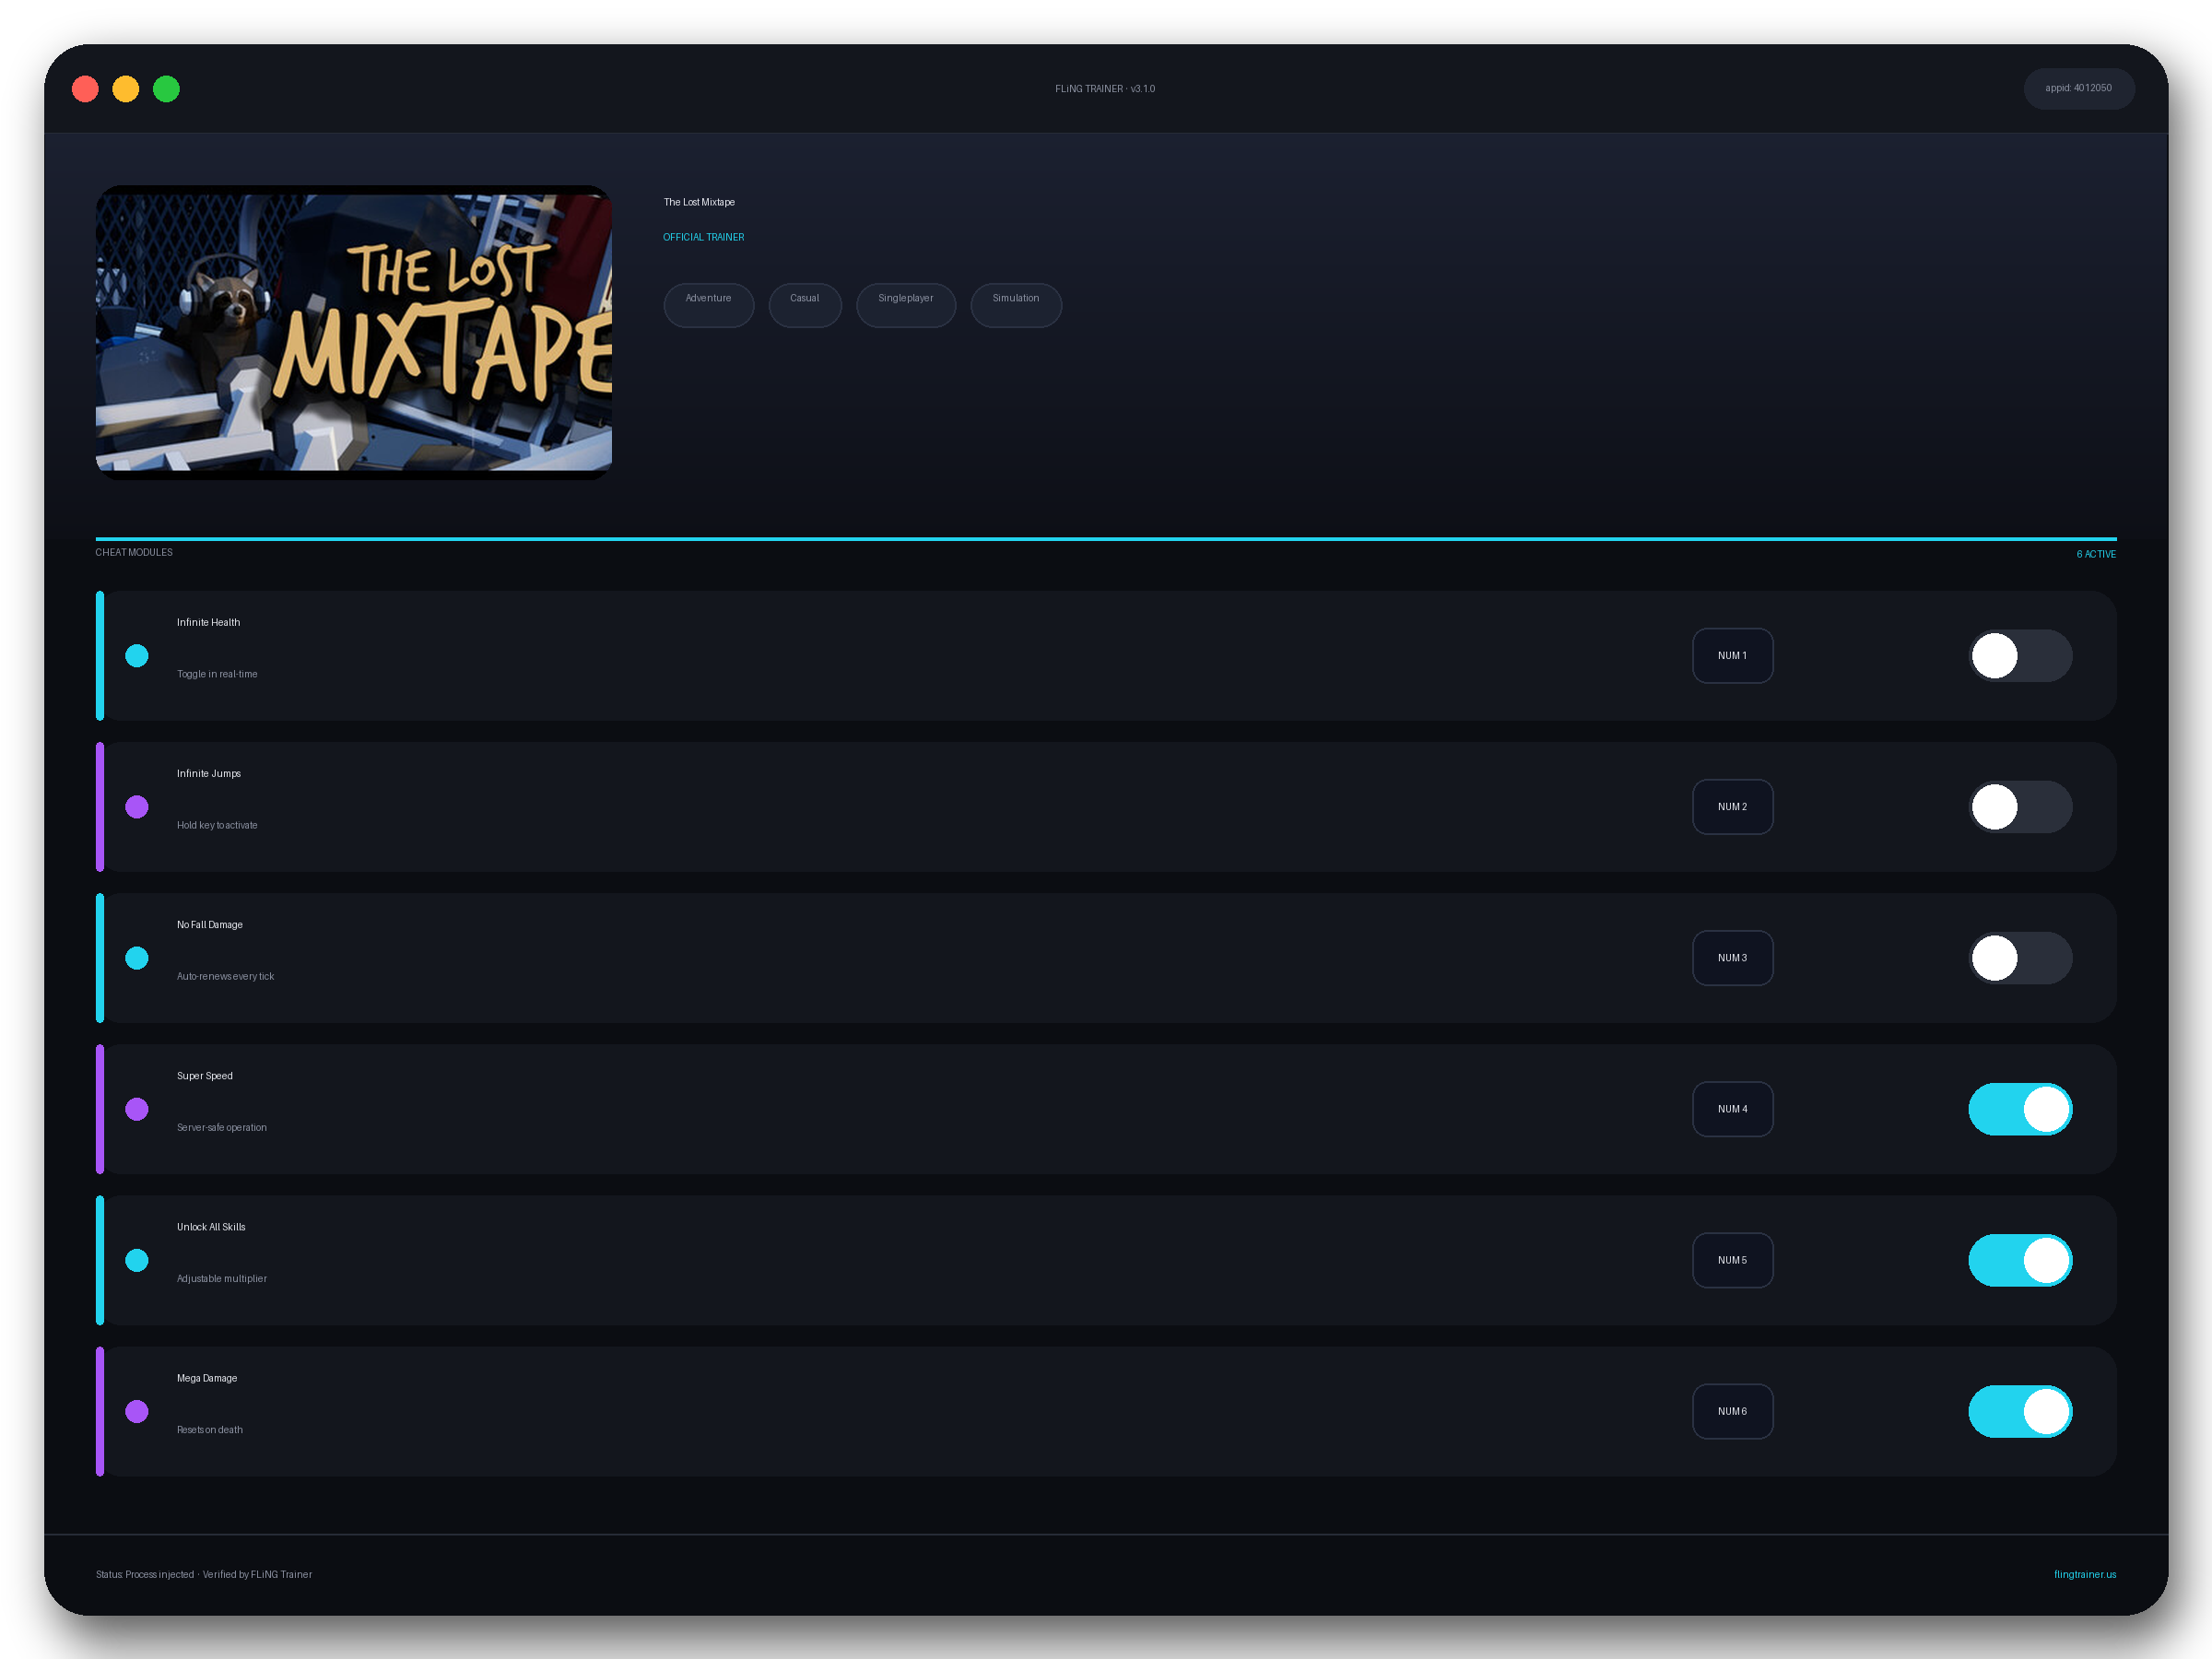Click The Lost Mixtape title text
This screenshot has height=1659, width=2212.
pyautogui.click(x=699, y=202)
